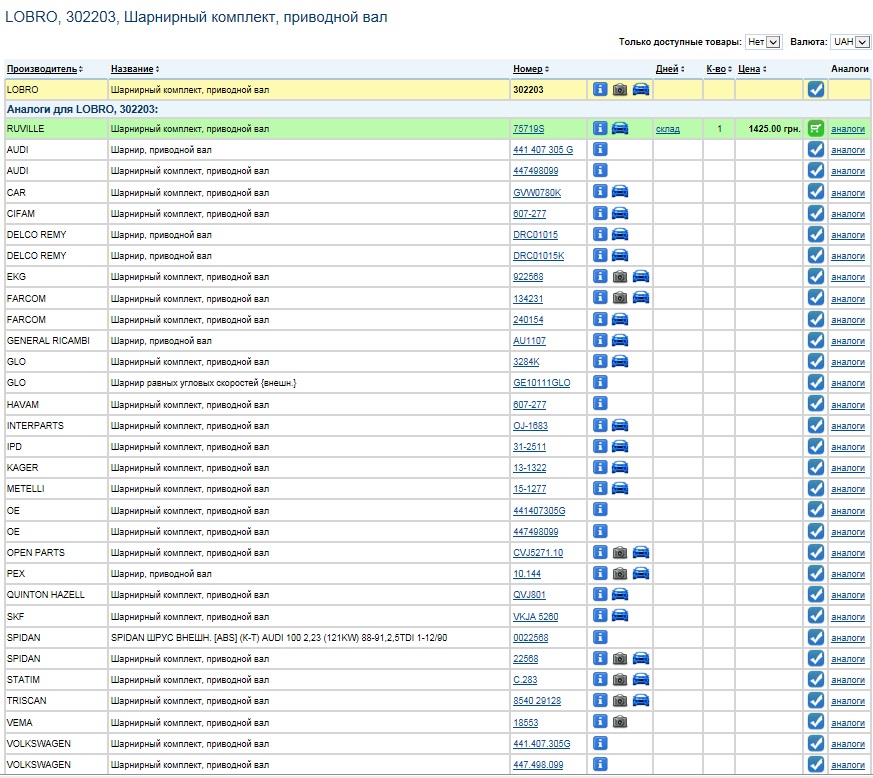Click the info icon in the RUVILLE row

[x=600, y=128]
